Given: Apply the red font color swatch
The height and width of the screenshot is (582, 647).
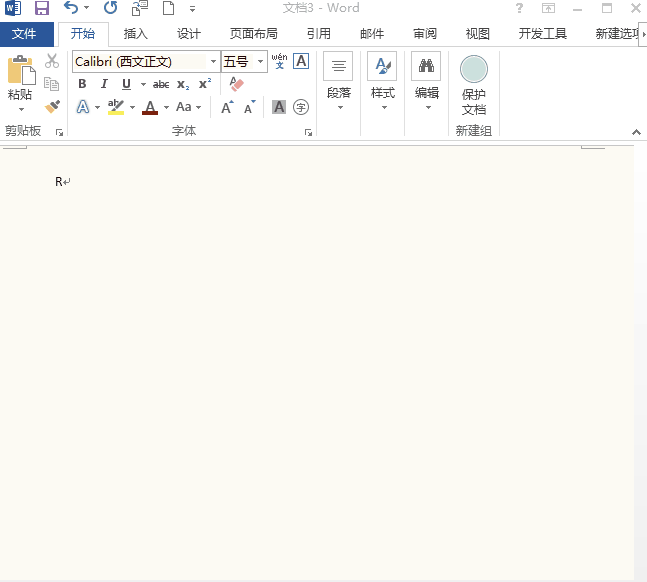Looking at the screenshot, I should [x=150, y=107].
